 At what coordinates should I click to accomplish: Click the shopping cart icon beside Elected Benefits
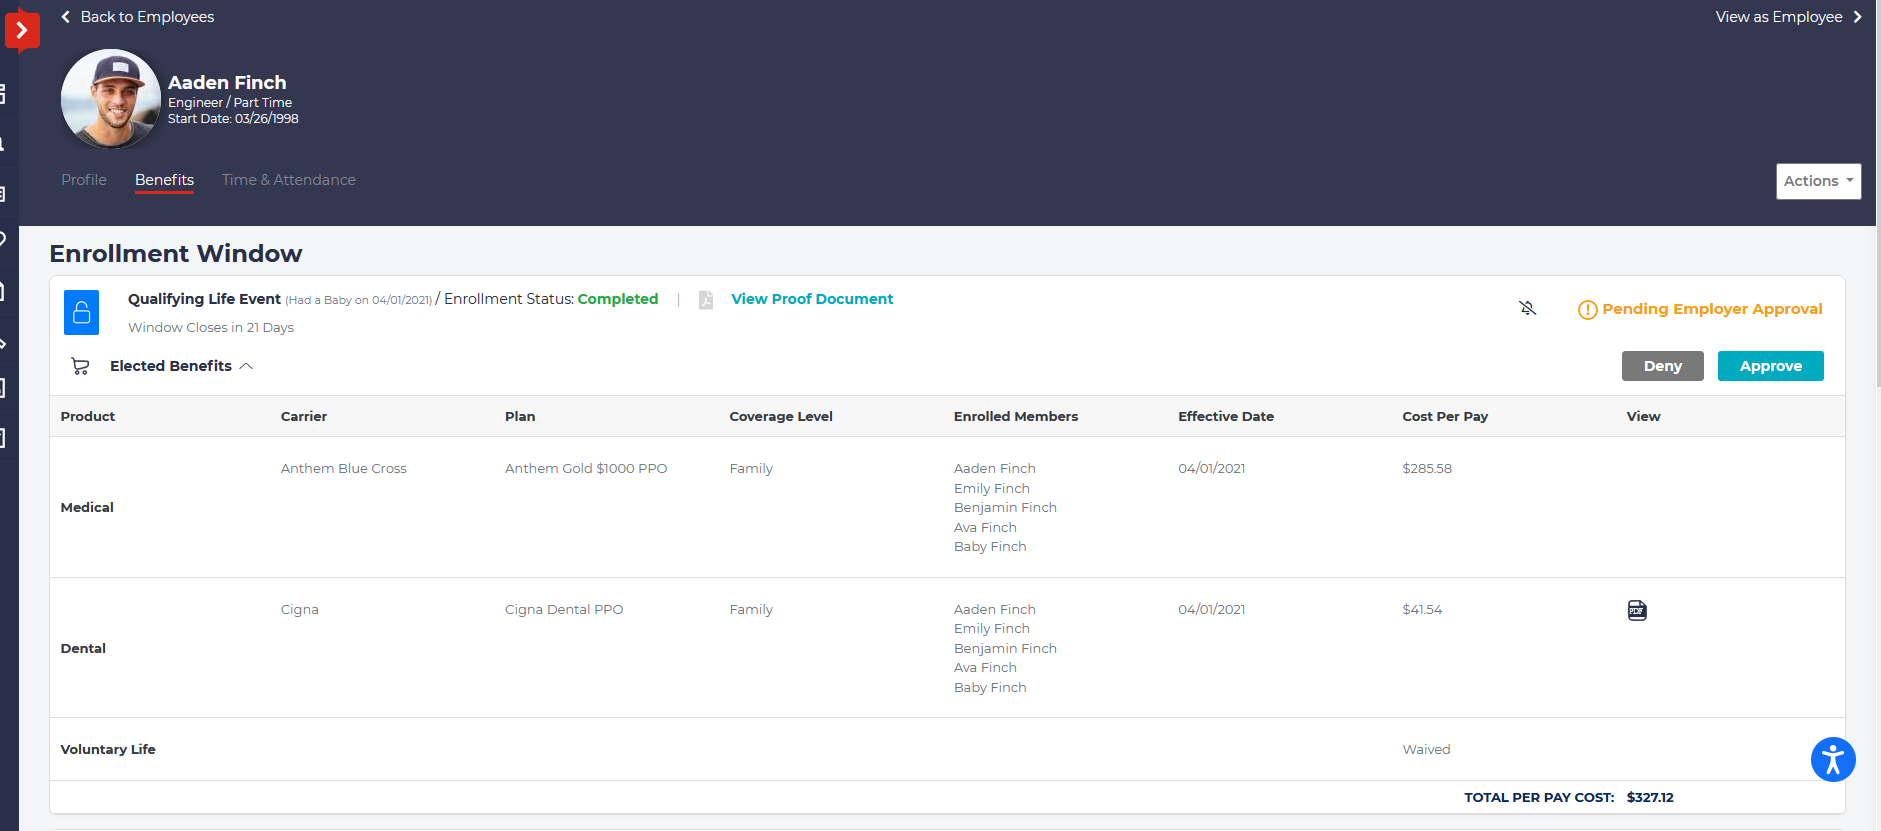pos(80,366)
